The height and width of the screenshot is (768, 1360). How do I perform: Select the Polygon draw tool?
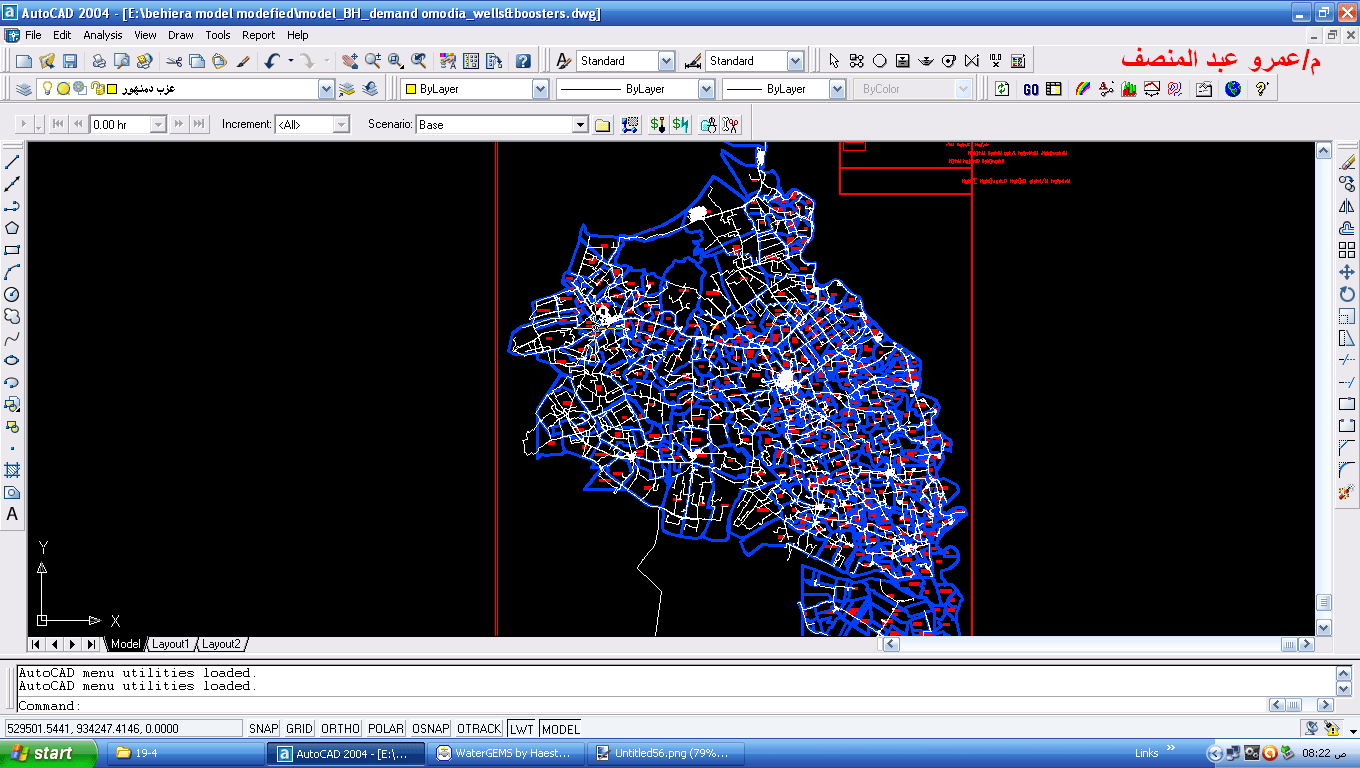point(12,228)
